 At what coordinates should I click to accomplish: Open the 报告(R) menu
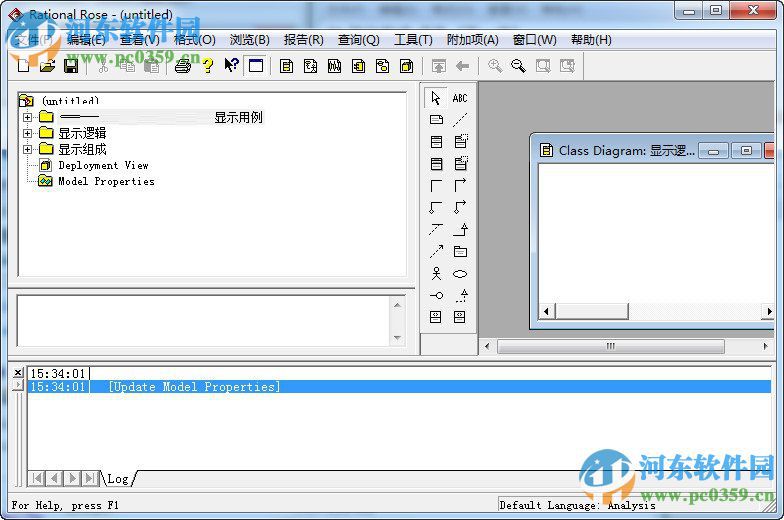click(304, 40)
